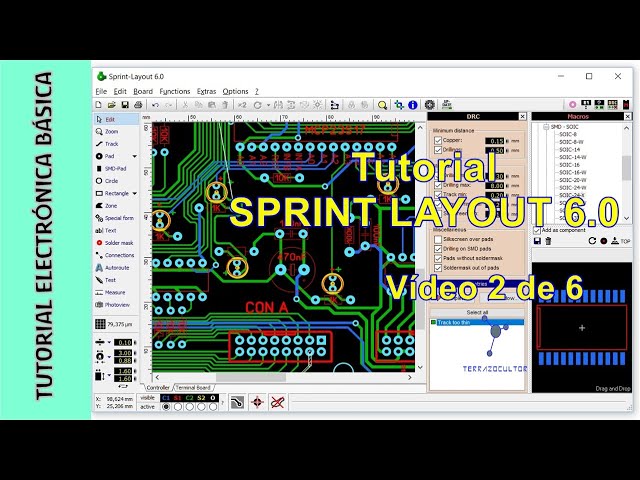Open the Extras menu
The image size is (640, 480).
pyautogui.click(x=207, y=91)
